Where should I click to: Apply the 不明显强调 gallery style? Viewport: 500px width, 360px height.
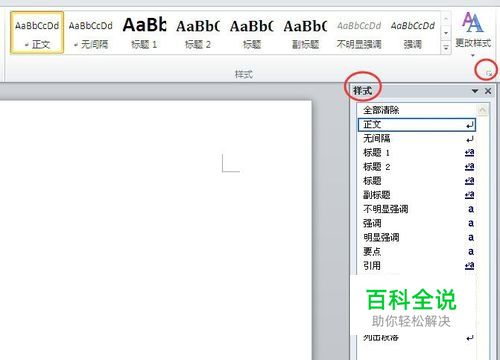(359, 33)
